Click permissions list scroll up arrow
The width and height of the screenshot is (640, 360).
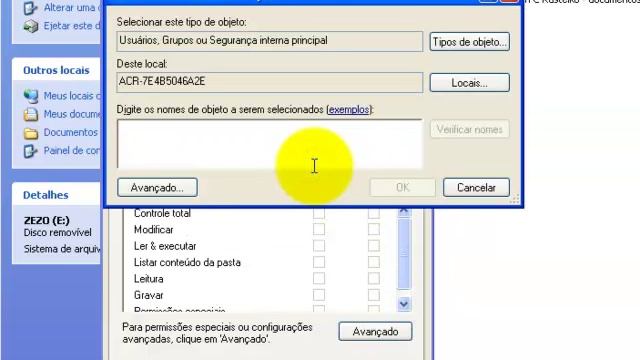[404, 211]
